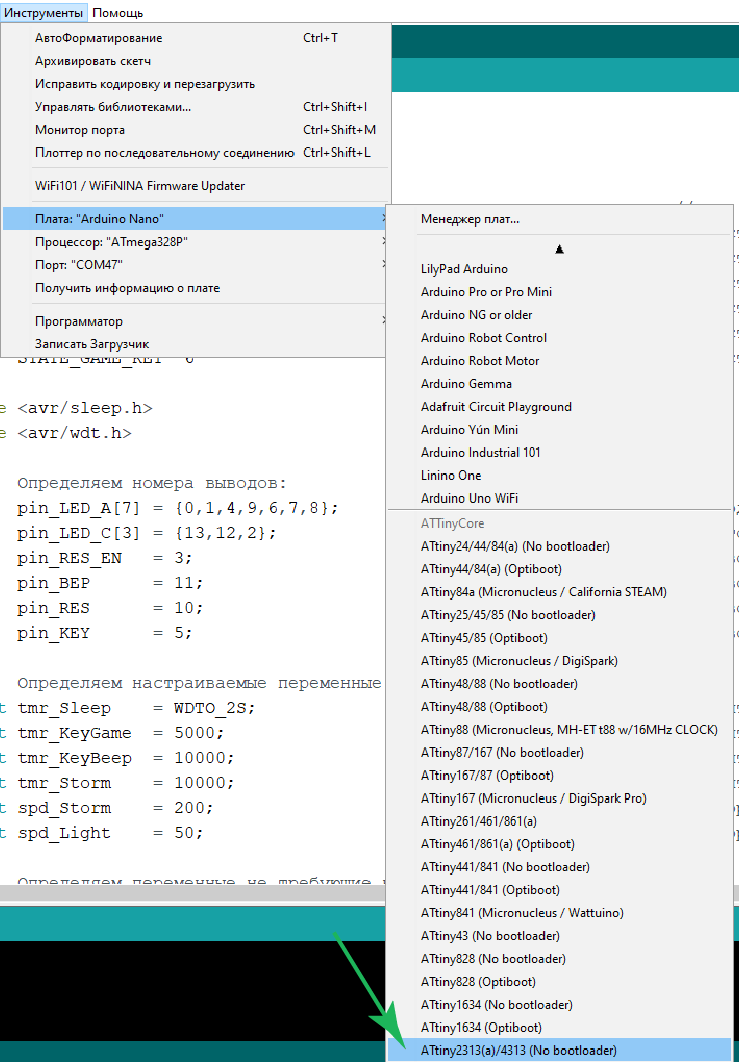Screen dimensions: 740x1063
Task: Click the <avr/sleep.h> include line
Action: click(x=85, y=409)
